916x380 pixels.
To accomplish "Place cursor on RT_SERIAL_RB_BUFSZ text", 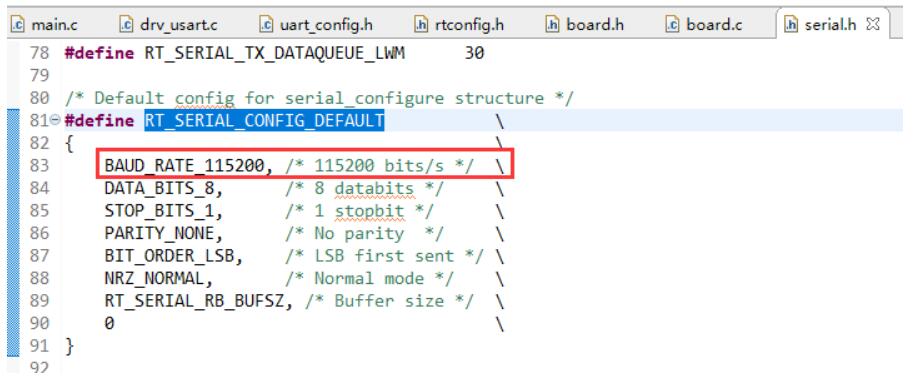I will (194, 301).
